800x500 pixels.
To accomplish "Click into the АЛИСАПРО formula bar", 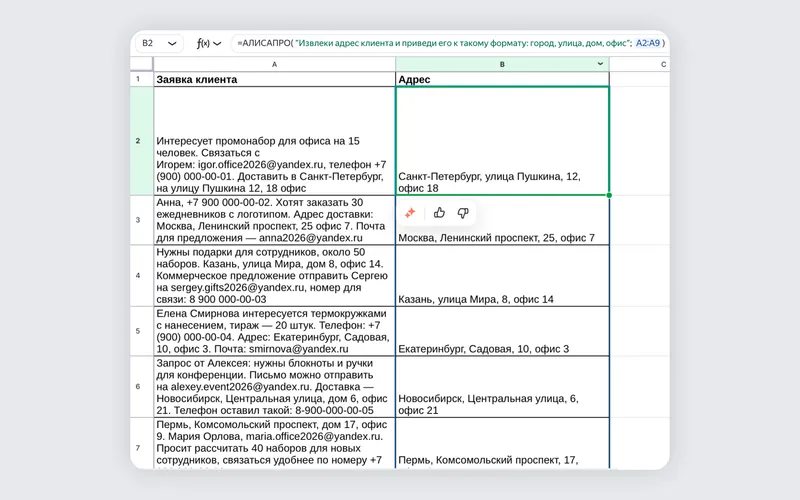I will (x=450, y=43).
